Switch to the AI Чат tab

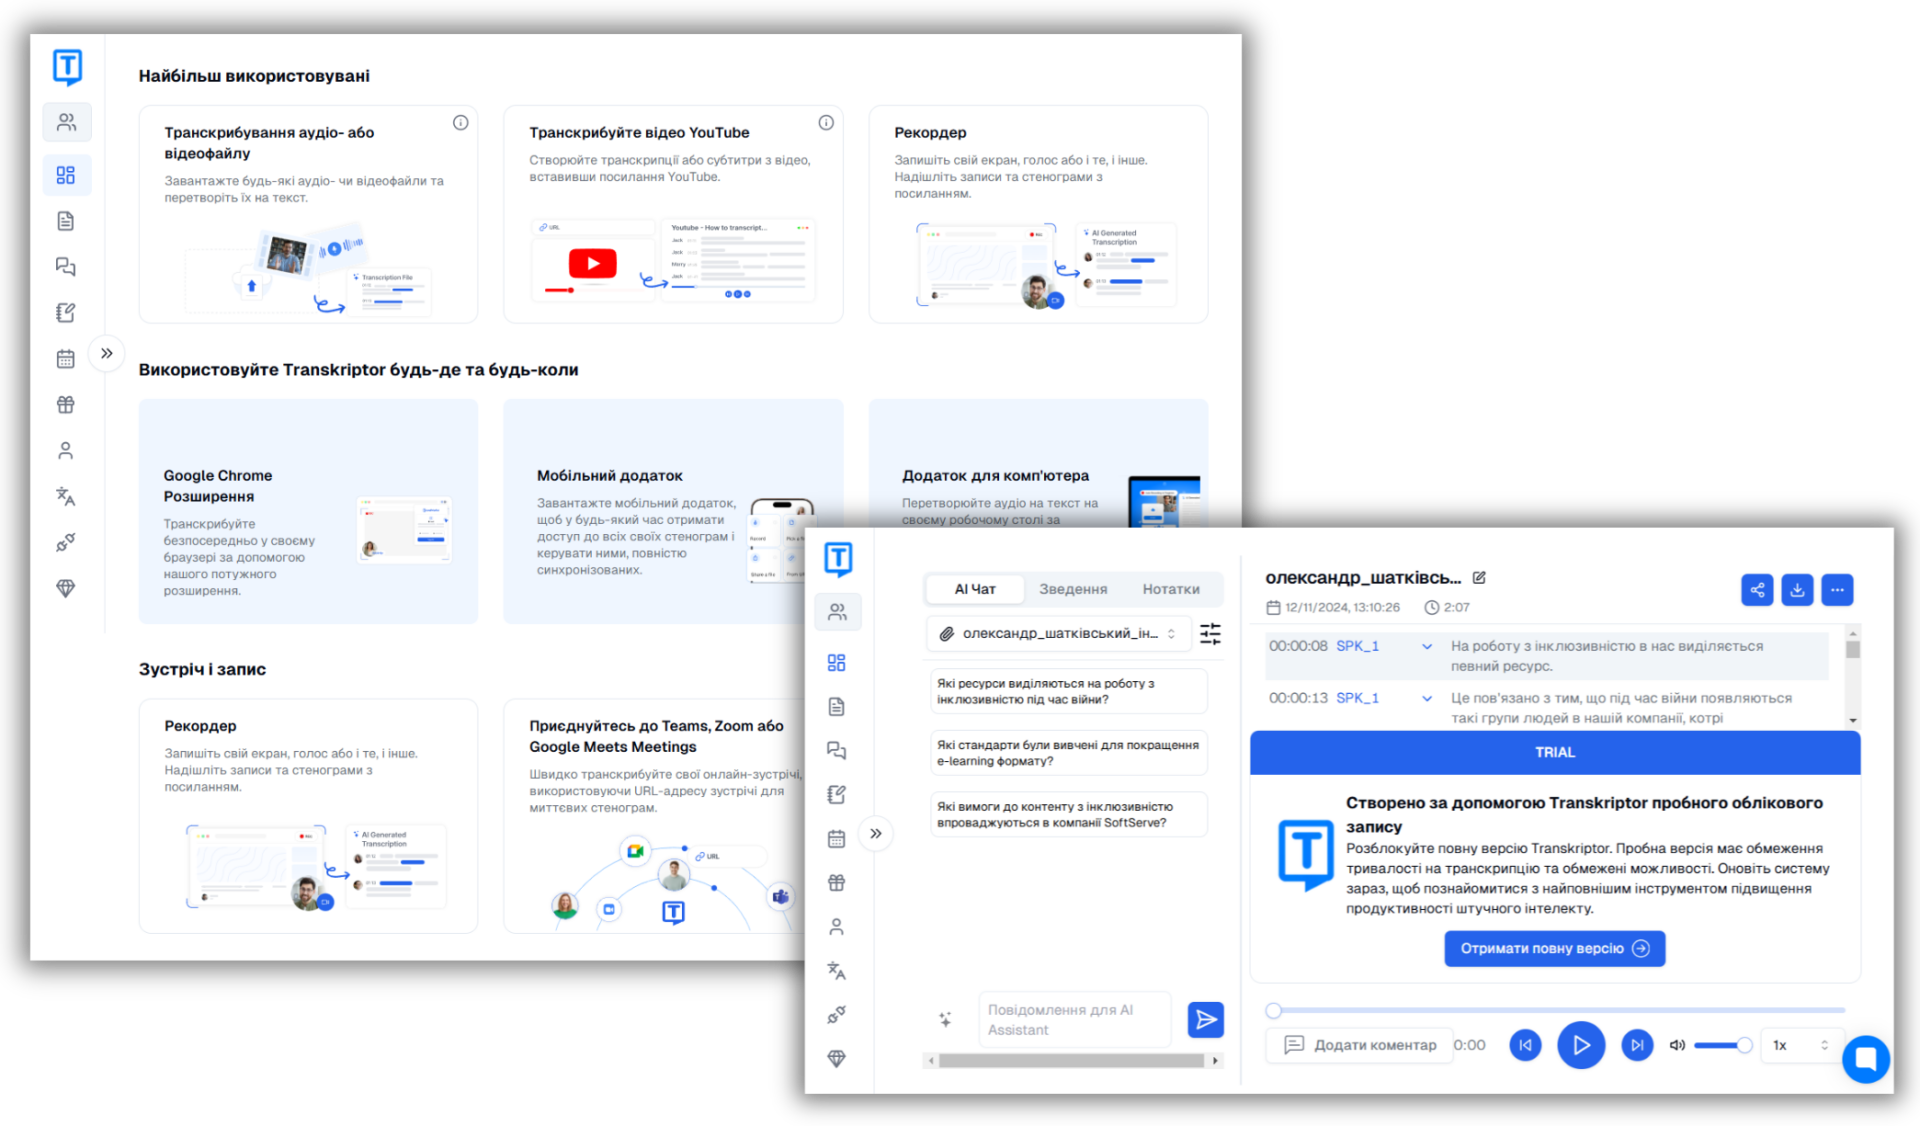click(x=975, y=589)
